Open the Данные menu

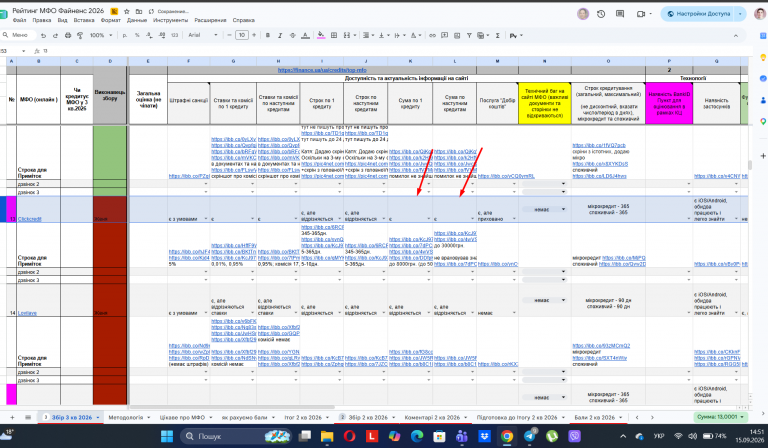137,21
